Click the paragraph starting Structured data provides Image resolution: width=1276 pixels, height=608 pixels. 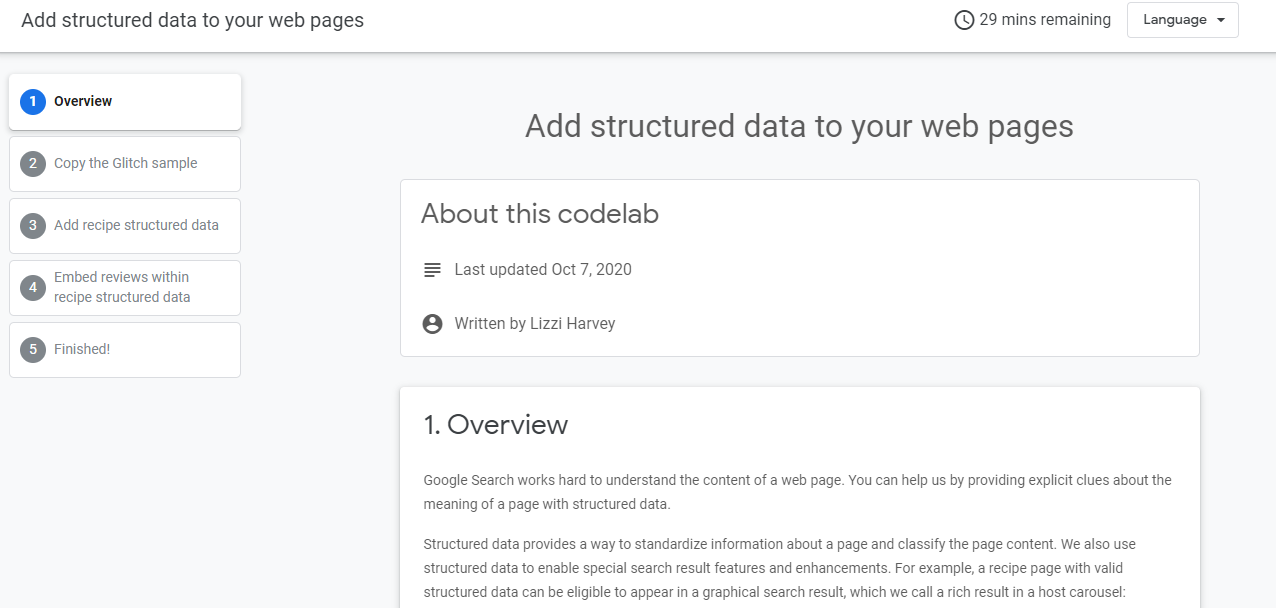tap(780, 568)
